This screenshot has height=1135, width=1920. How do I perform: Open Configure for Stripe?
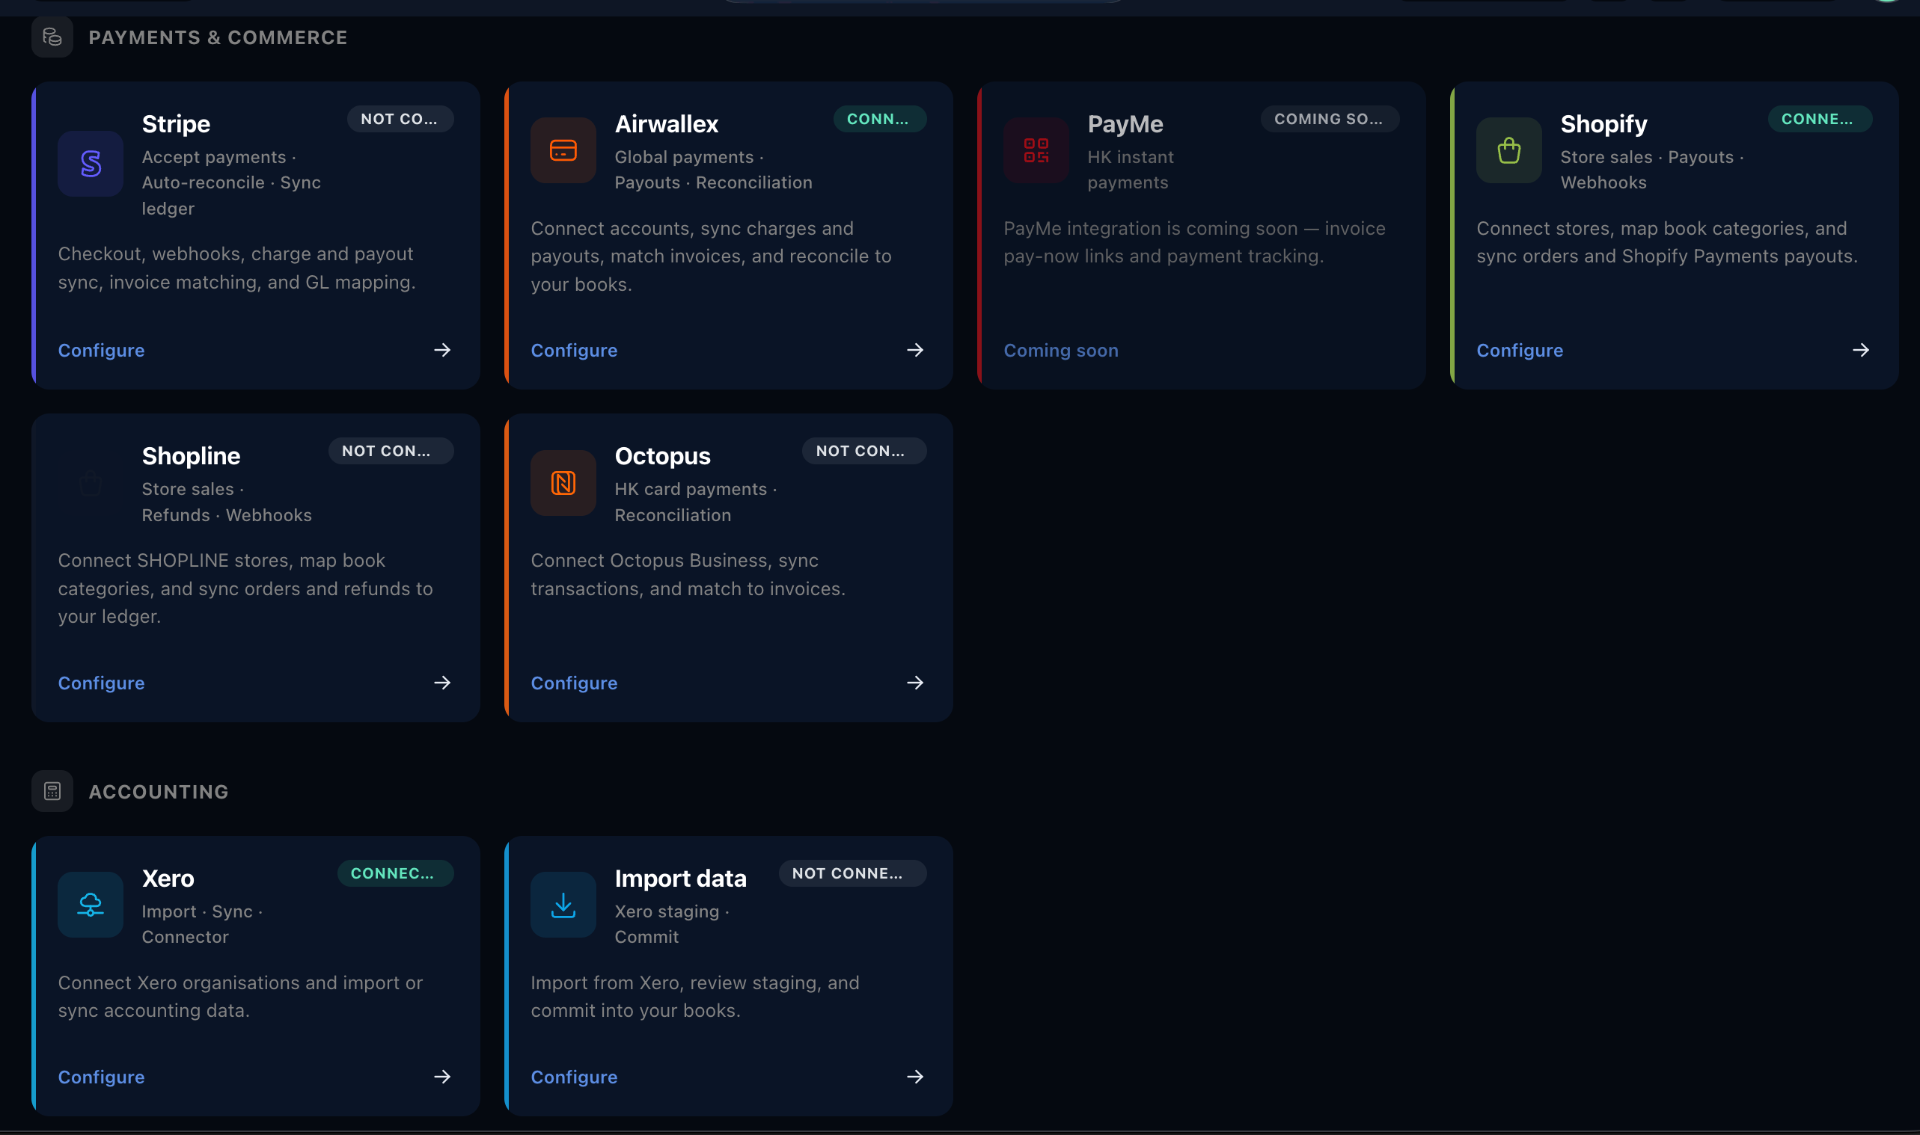pos(101,351)
